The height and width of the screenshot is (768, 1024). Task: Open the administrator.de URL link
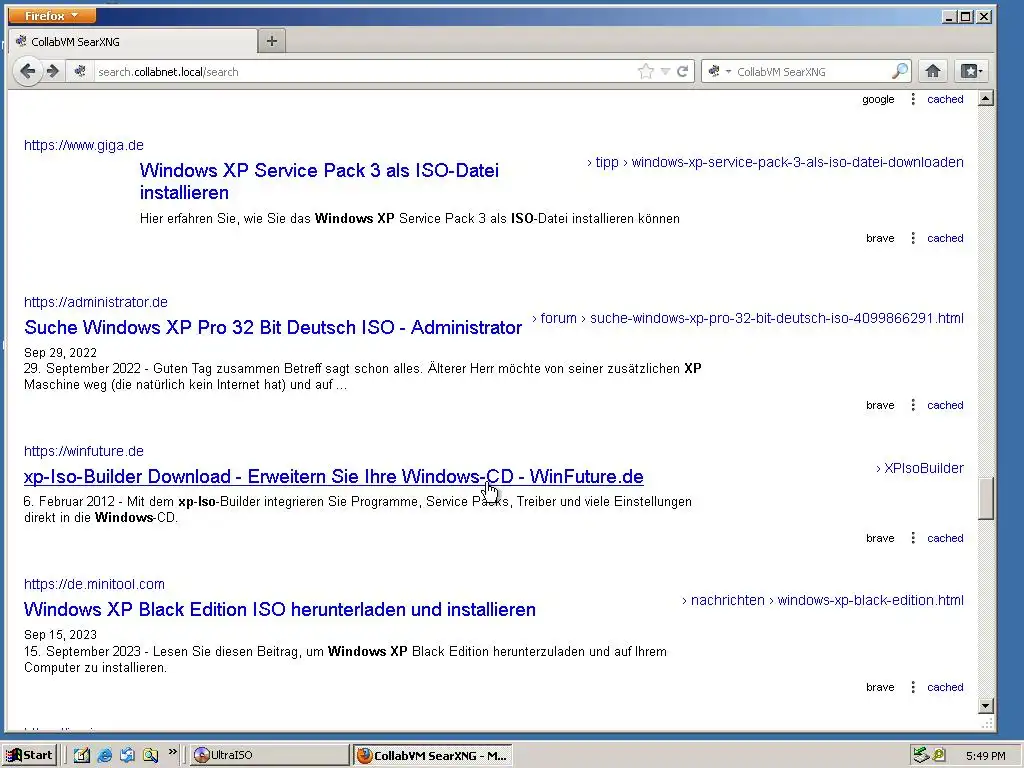(x=96, y=302)
